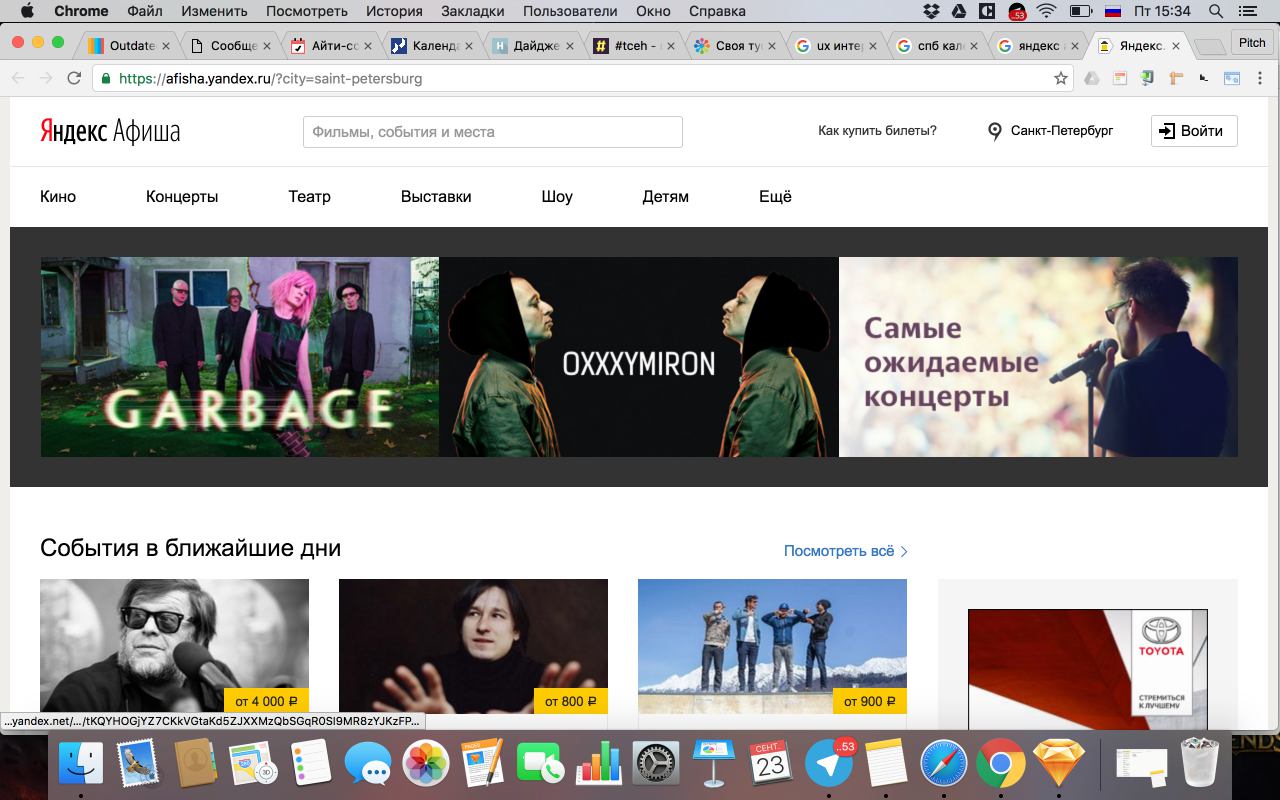The height and width of the screenshot is (800, 1280).
Task: Click Посмотреть всё link
Action: coord(846,551)
